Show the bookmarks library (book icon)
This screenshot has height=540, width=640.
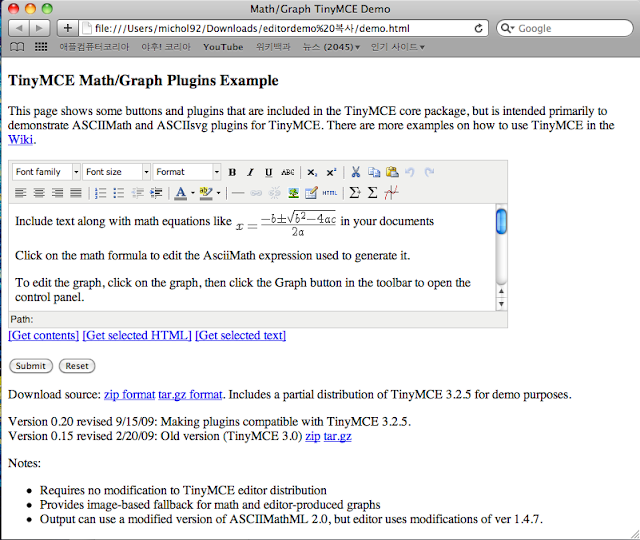point(17,47)
